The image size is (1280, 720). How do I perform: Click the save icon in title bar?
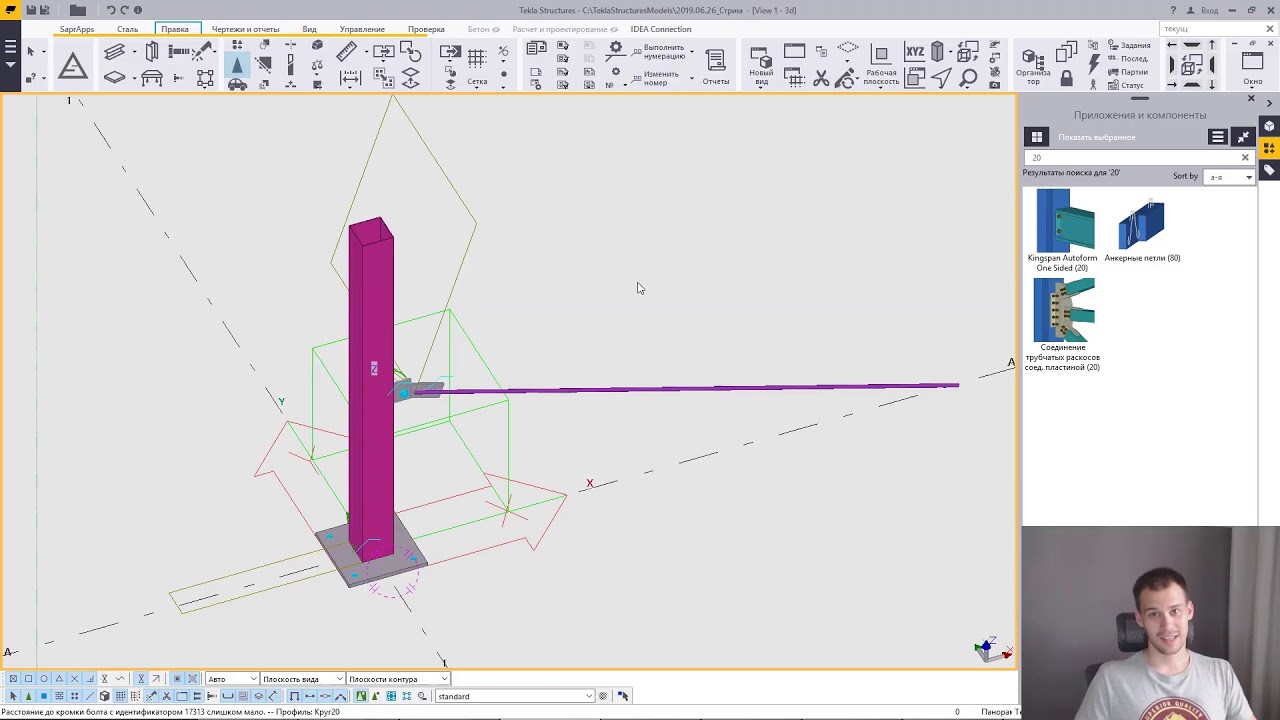coord(32,10)
